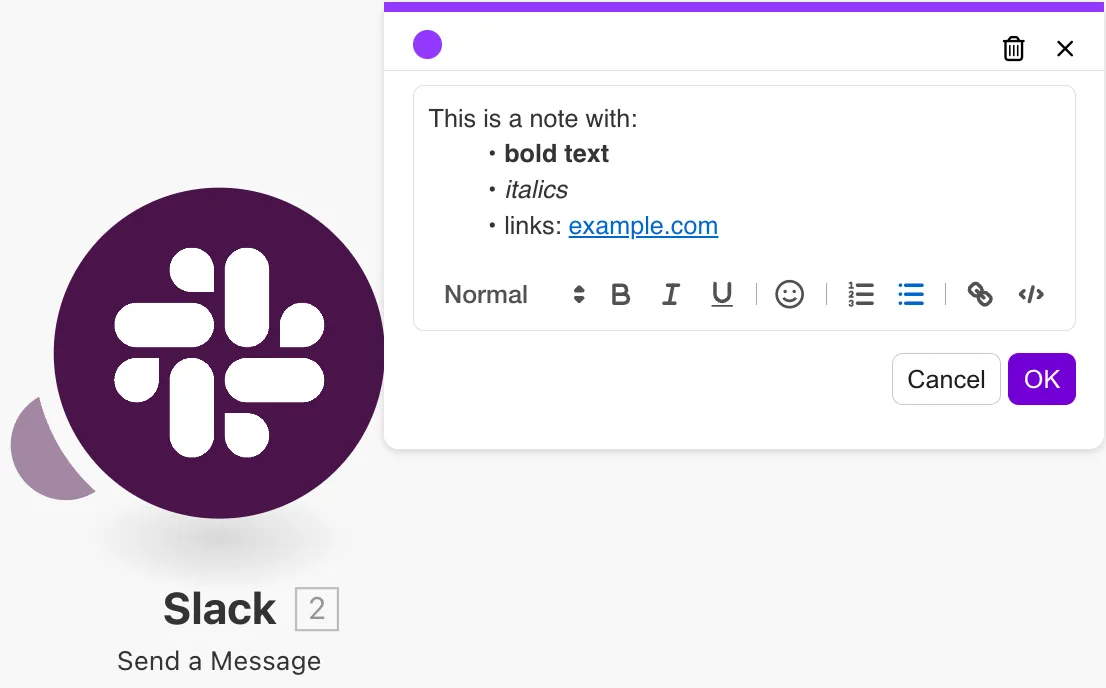1106x688 pixels.
Task: Insert code block with code icon
Action: pyautogui.click(x=1031, y=295)
